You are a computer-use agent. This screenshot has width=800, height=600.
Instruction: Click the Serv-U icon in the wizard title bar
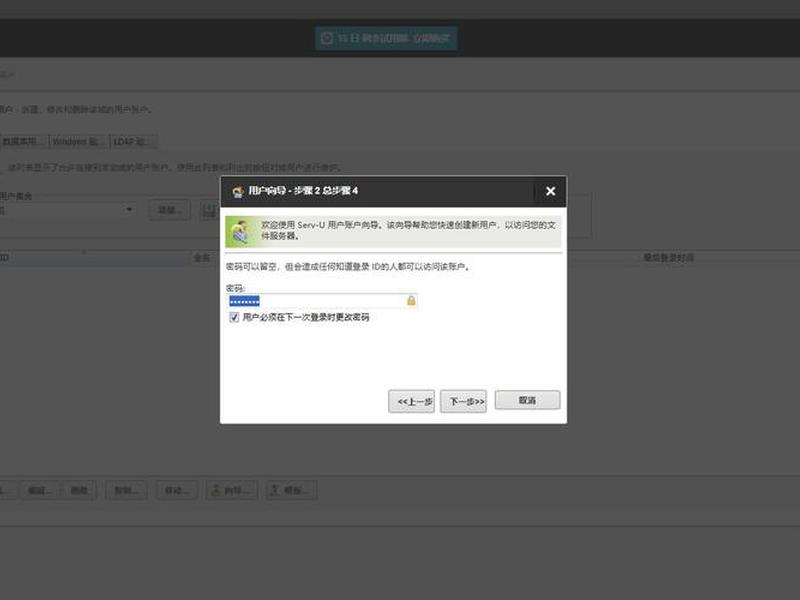pos(238,191)
